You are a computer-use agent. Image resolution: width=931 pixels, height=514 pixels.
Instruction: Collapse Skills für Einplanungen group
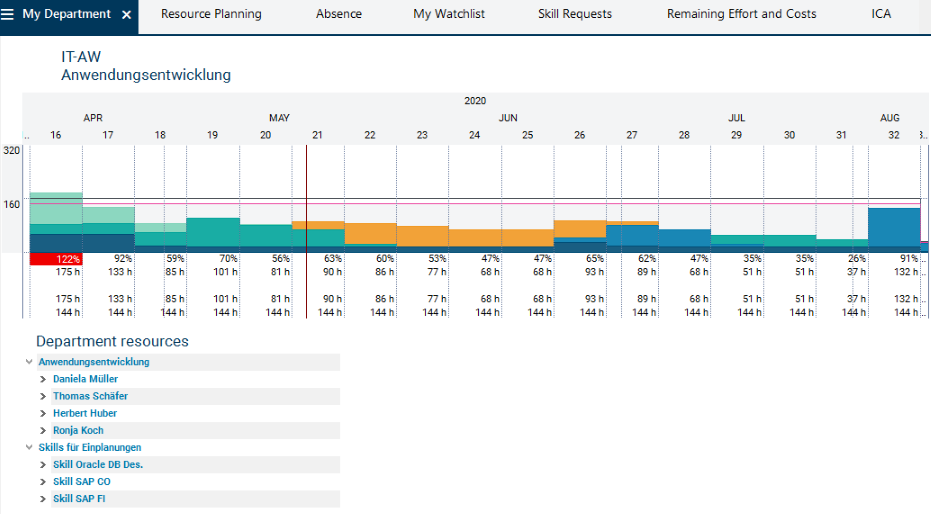pyautogui.click(x=28, y=448)
